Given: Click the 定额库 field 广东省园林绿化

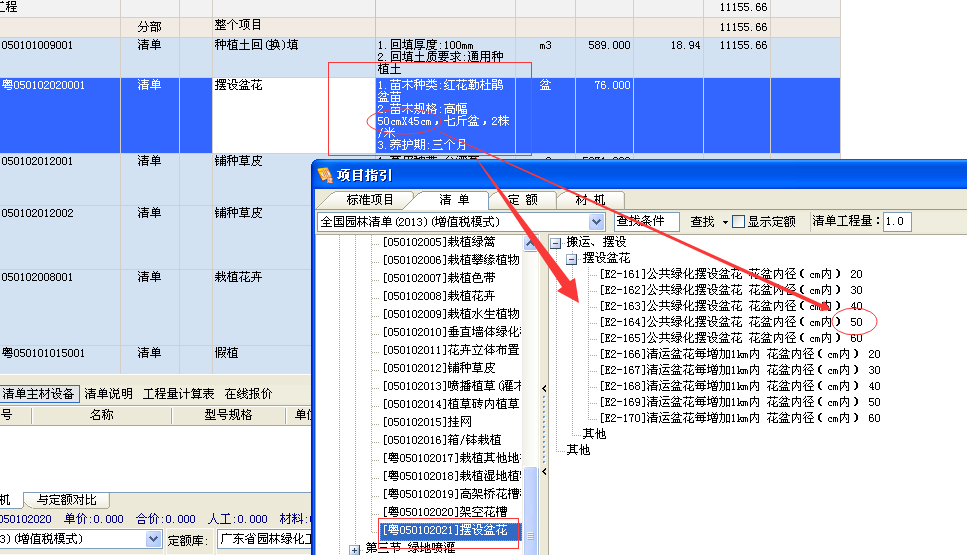Looking at the screenshot, I should click(265, 539).
